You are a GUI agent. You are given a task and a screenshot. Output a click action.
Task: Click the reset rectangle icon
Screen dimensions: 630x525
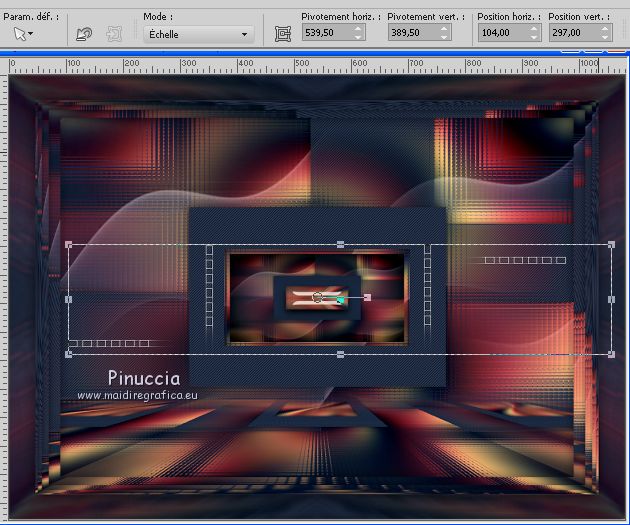point(84,34)
